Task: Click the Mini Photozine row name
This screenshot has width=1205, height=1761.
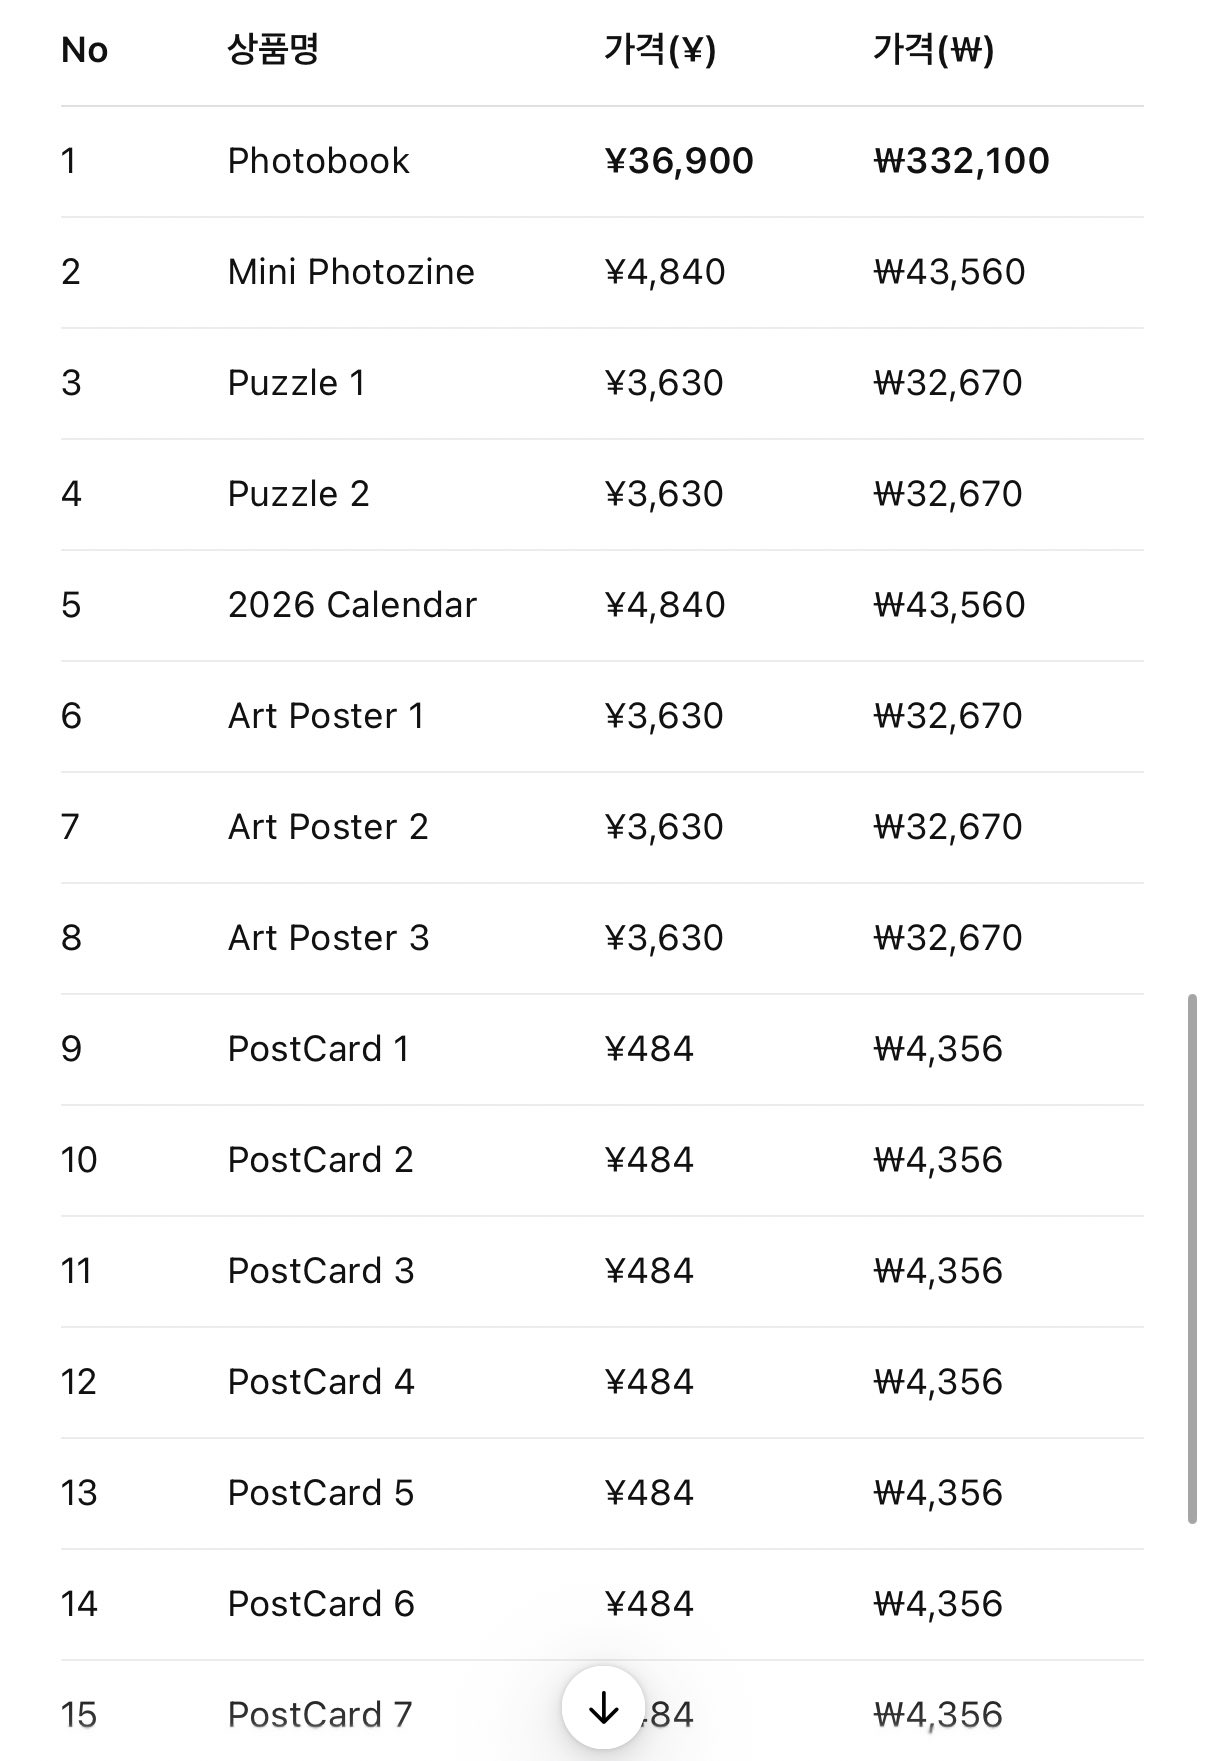Action: point(351,272)
